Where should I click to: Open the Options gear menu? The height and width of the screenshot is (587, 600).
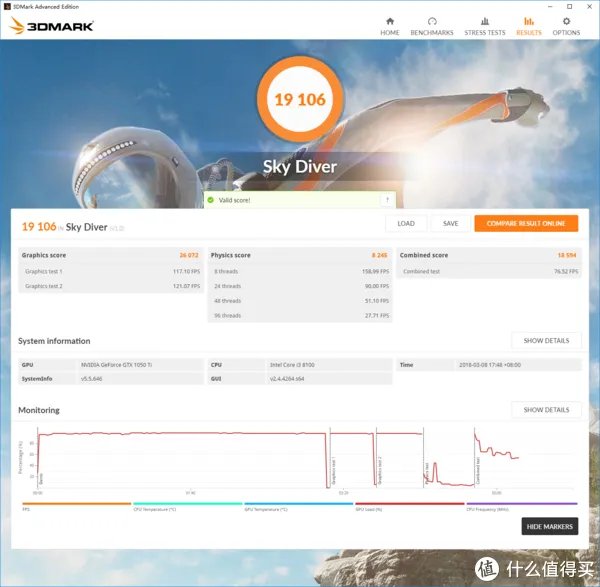click(x=566, y=25)
